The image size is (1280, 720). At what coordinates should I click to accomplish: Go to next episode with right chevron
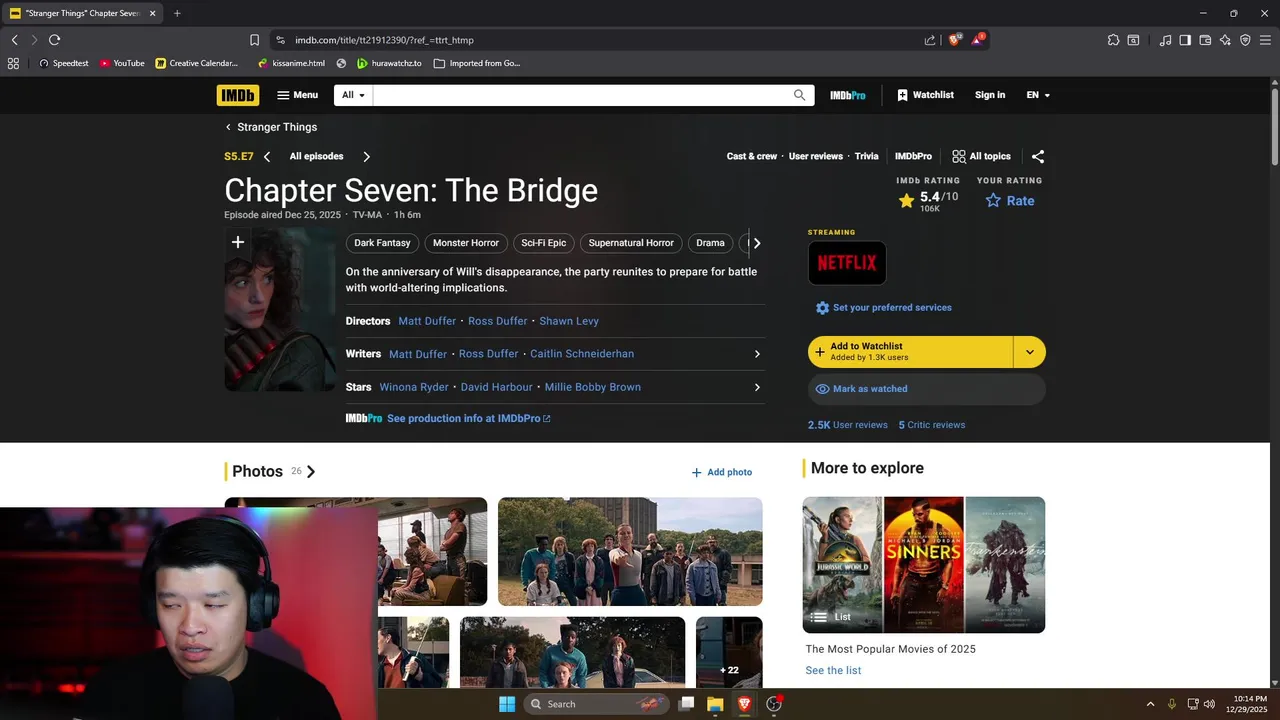(x=366, y=156)
